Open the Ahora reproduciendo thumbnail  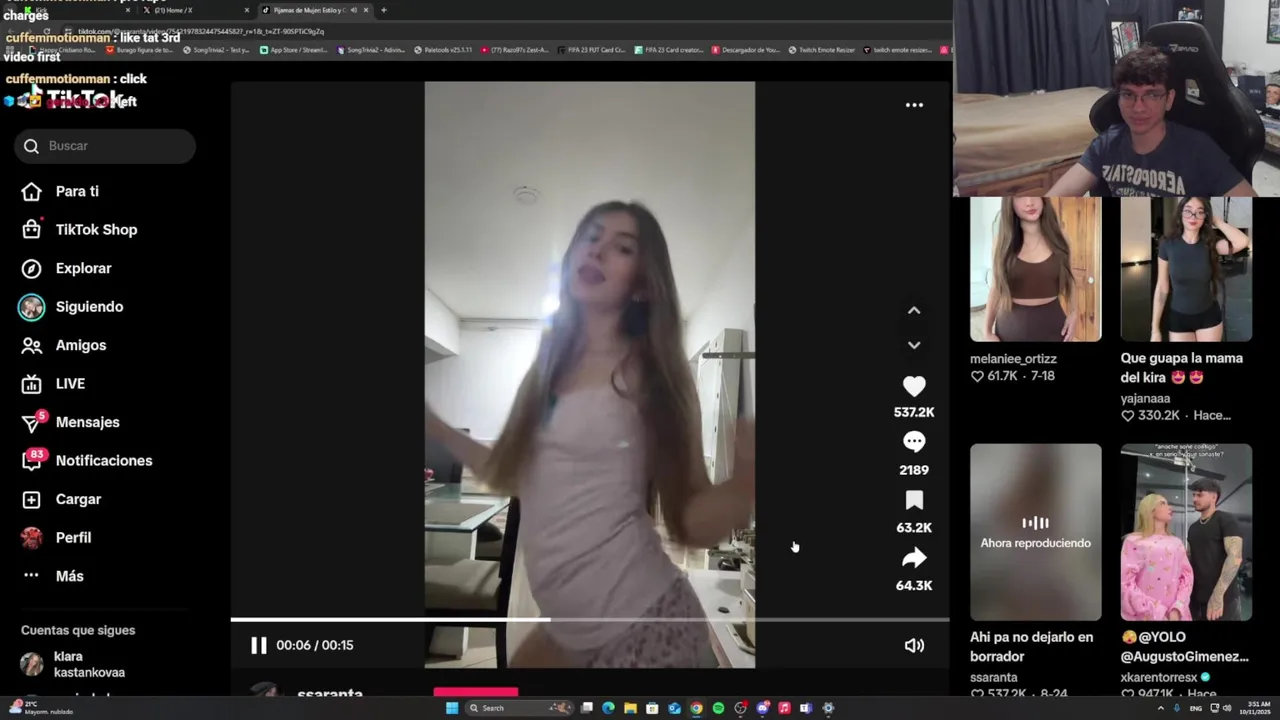[x=1036, y=532]
